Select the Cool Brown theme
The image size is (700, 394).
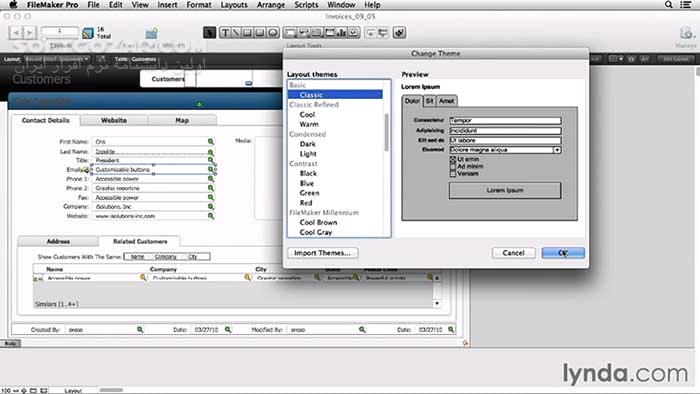click(318, 223)
